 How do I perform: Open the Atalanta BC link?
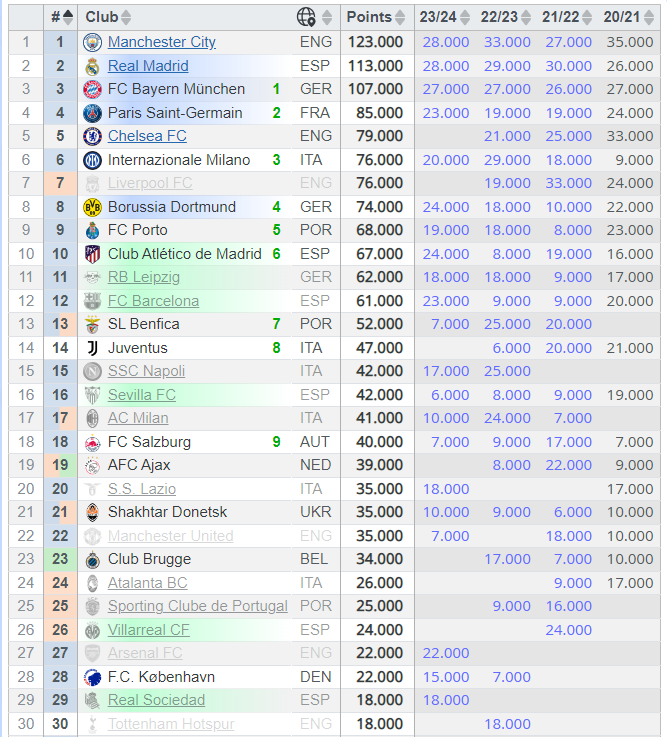(148, 583)
